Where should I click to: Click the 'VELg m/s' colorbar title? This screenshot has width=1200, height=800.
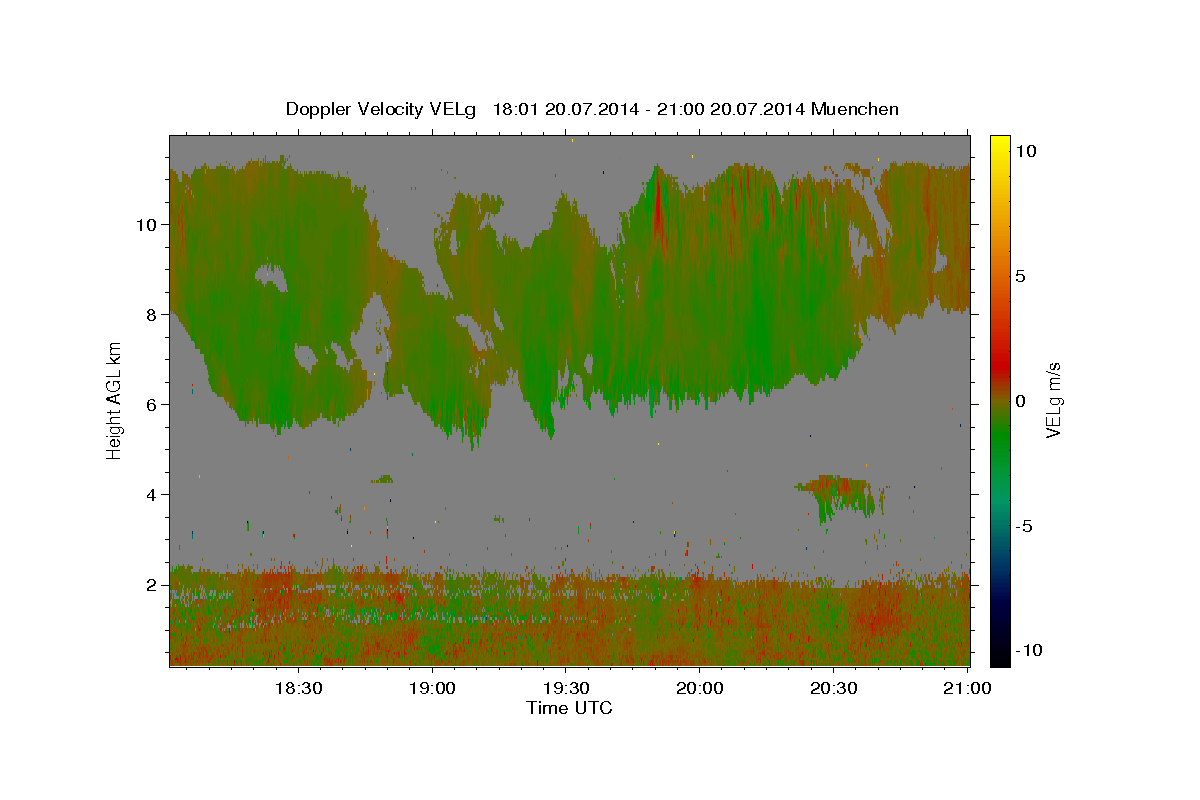(1054, 400)
